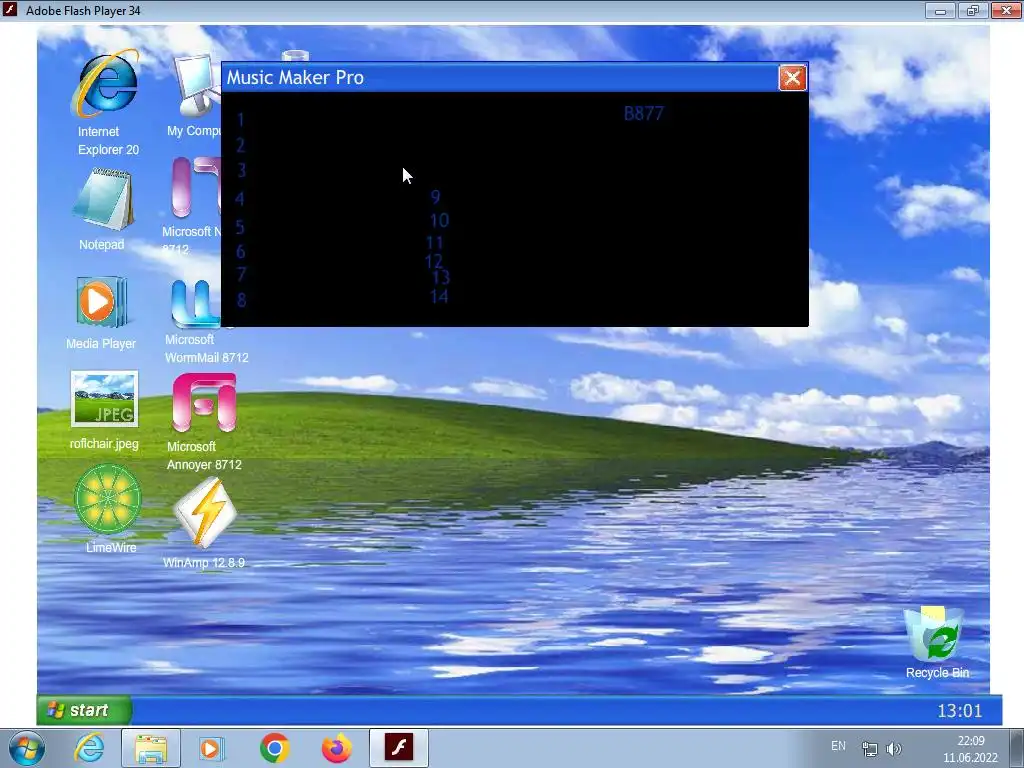Open Windows Media Player taskbar icon
The width and height of the screenshot is (1024, 768).
(212, 748)
